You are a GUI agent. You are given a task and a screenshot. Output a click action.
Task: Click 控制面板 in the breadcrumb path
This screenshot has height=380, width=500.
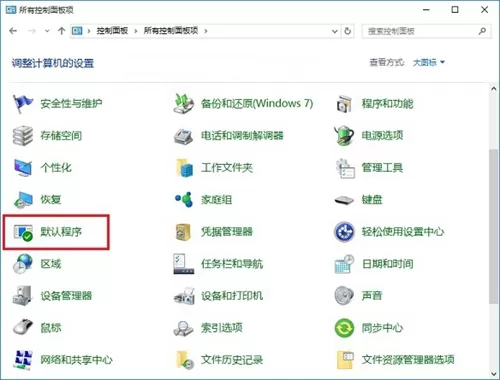(x=112, y=31)
